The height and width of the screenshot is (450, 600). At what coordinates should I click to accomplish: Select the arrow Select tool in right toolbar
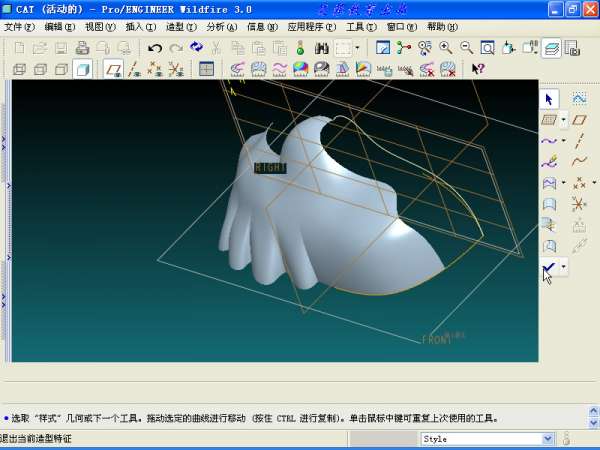(548, 99)
